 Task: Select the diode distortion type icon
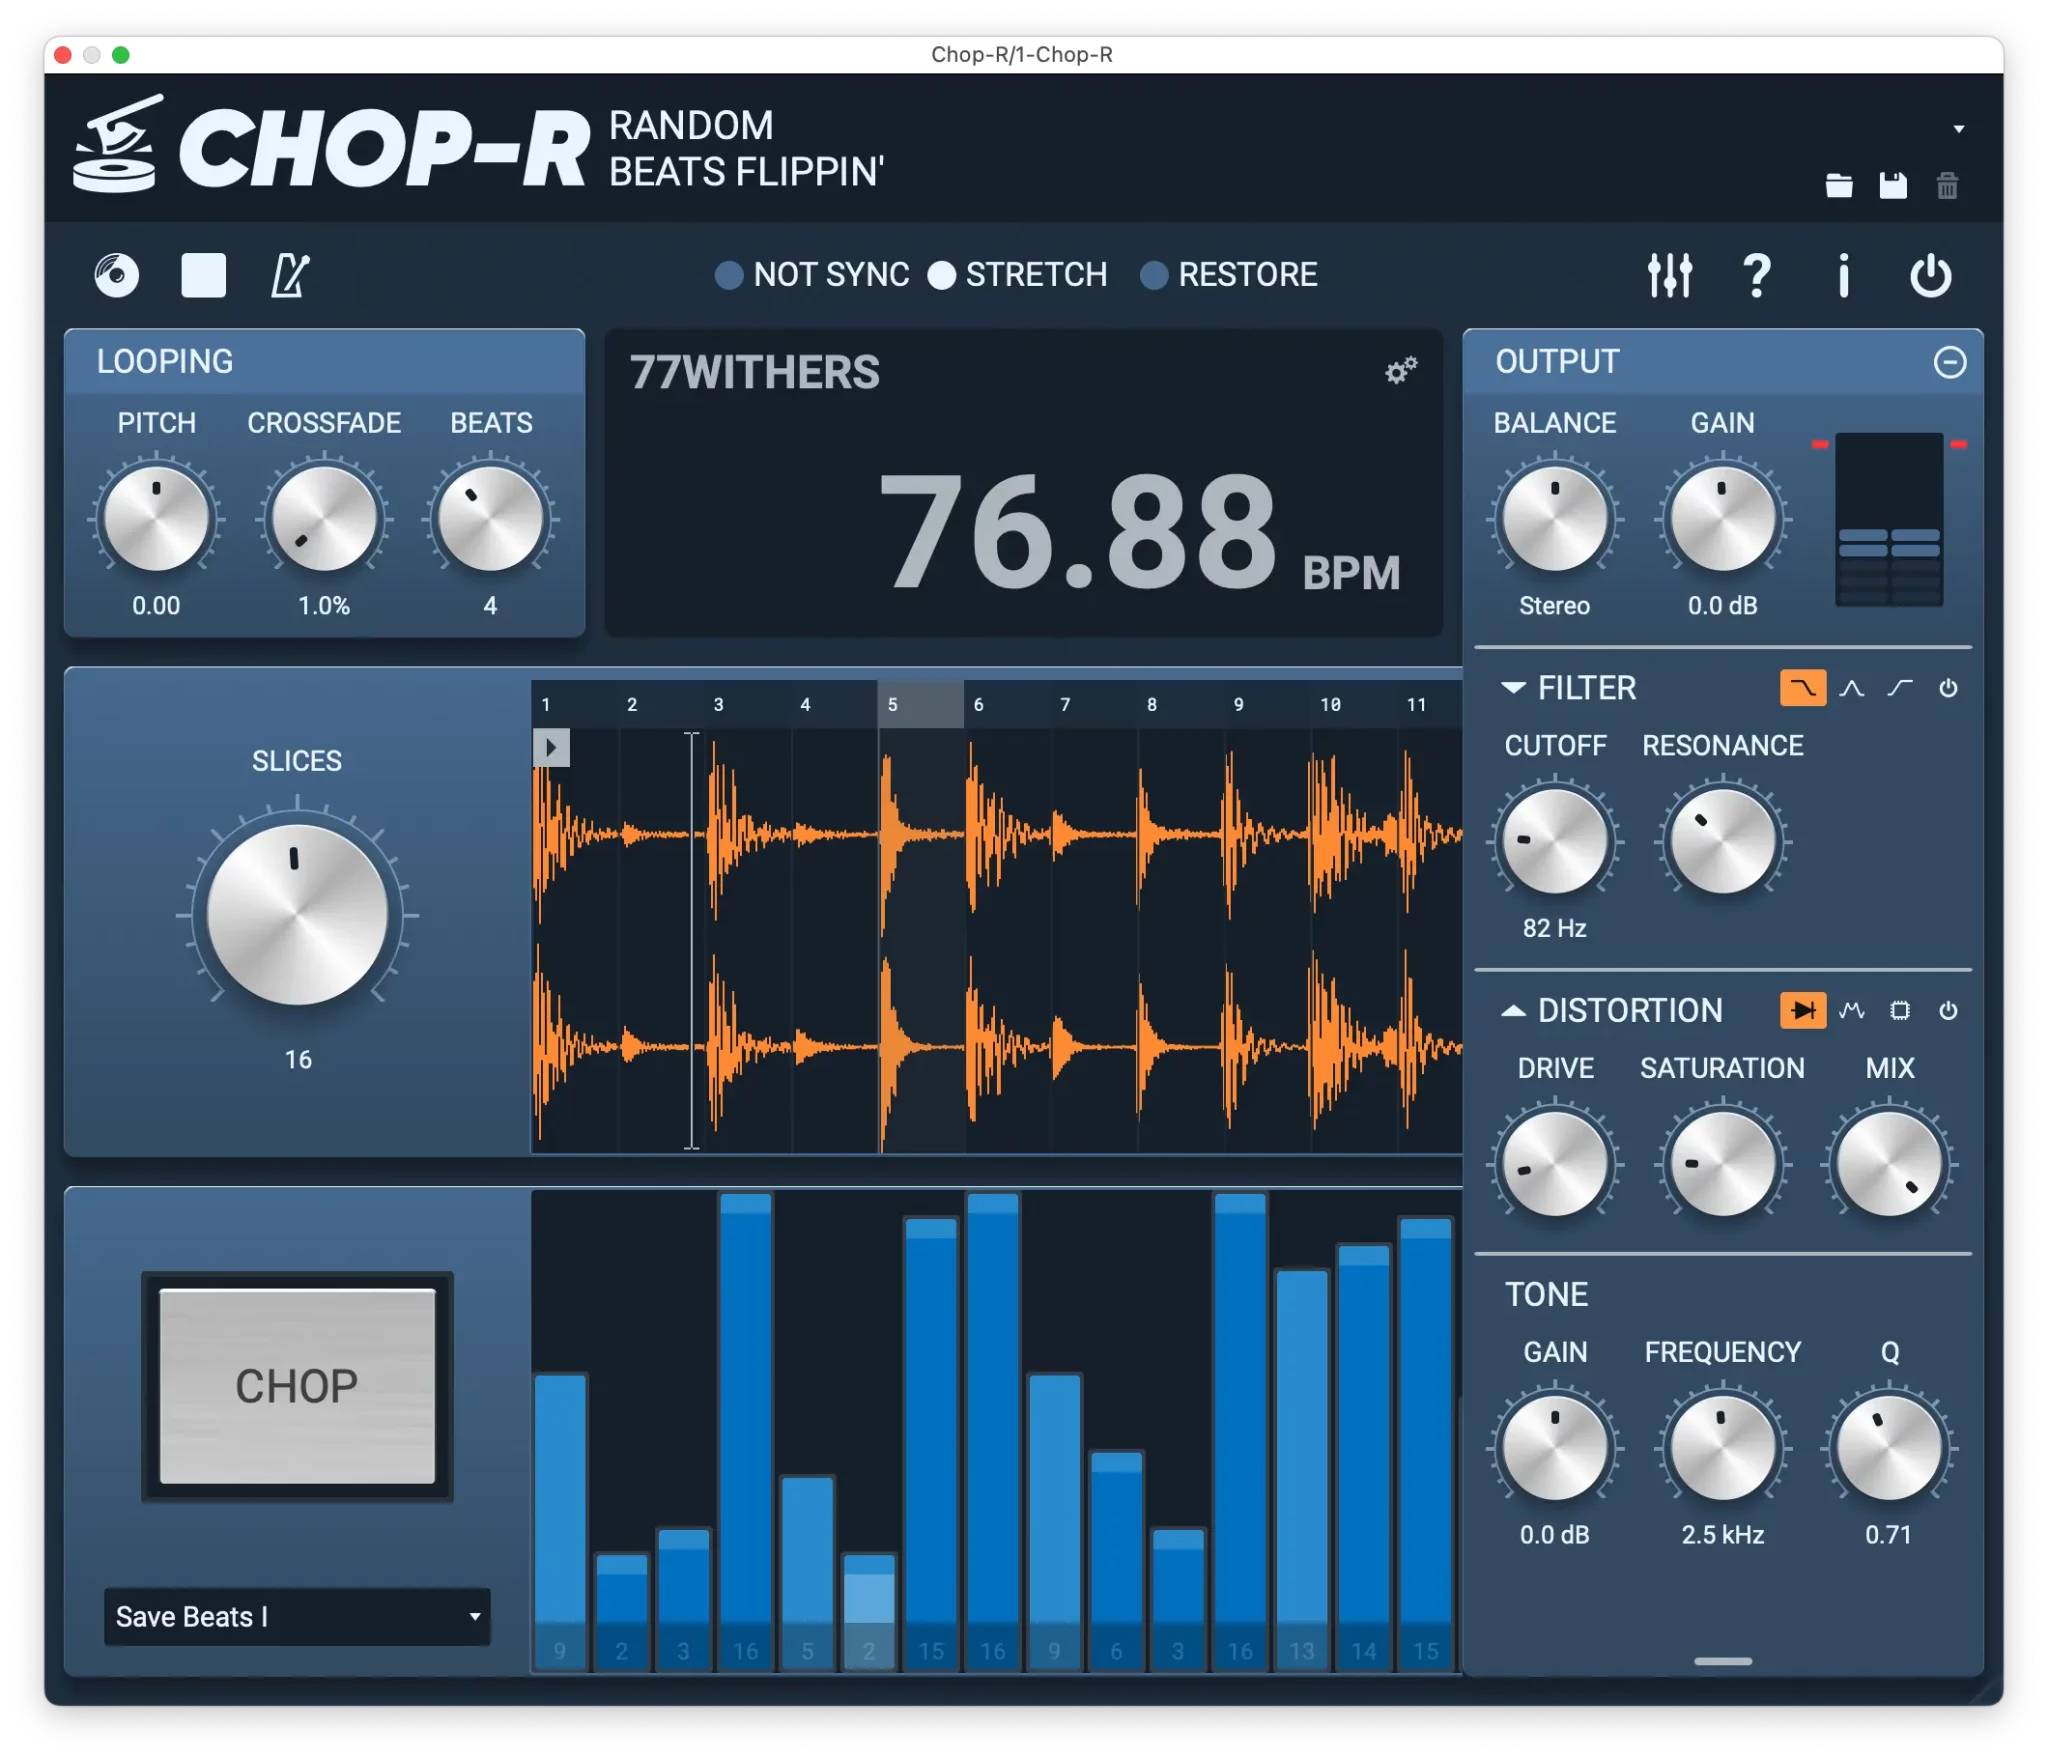(x=1802, y=1011)
